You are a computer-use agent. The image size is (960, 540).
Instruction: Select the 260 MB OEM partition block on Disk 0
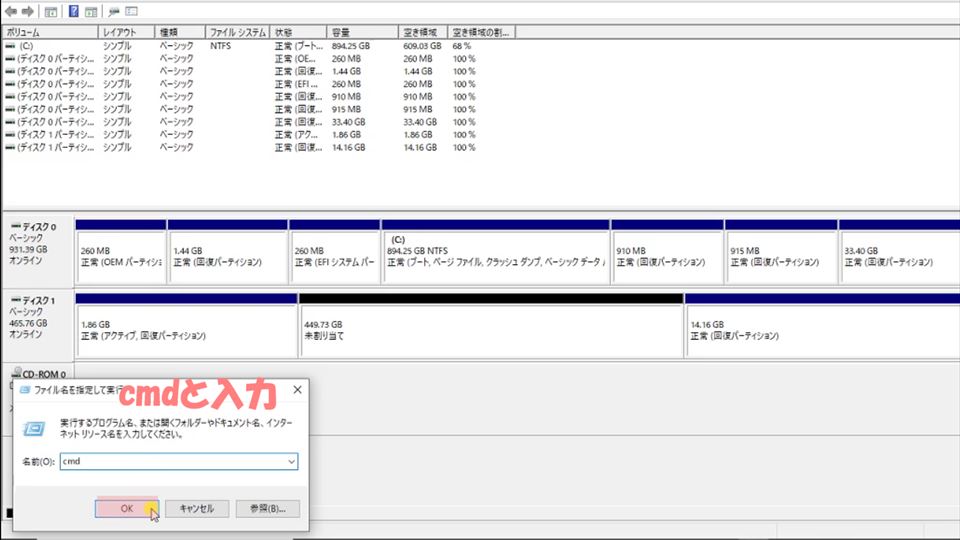(x=121, y=257)
